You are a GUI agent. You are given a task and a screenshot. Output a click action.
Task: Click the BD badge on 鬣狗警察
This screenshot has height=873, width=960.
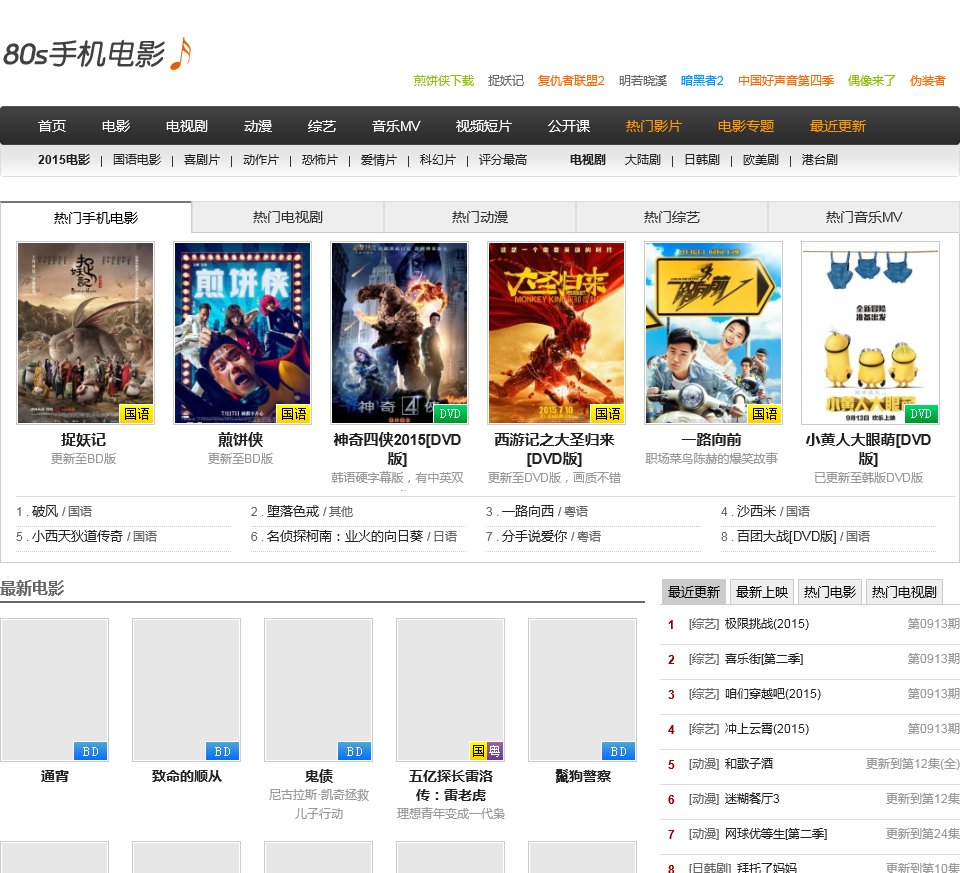[x=618, y=751]
